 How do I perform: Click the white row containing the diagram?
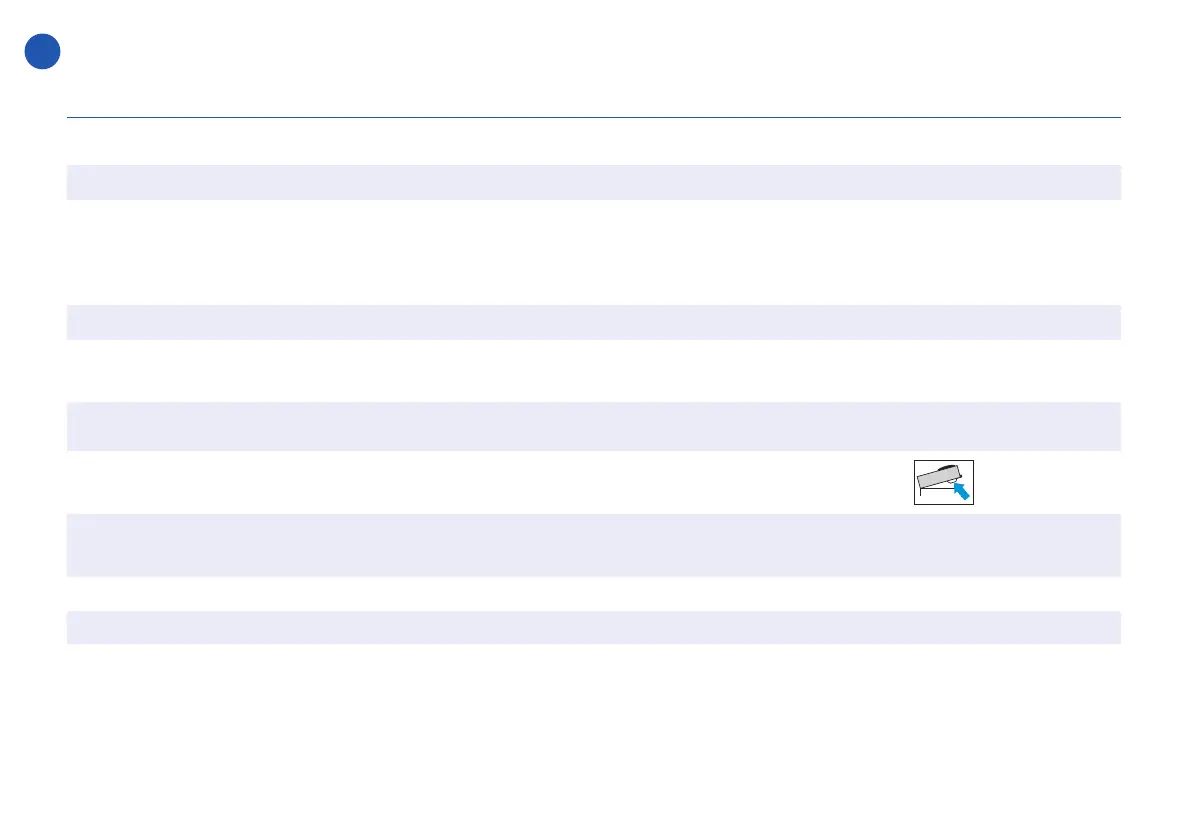tap(593, 482)
